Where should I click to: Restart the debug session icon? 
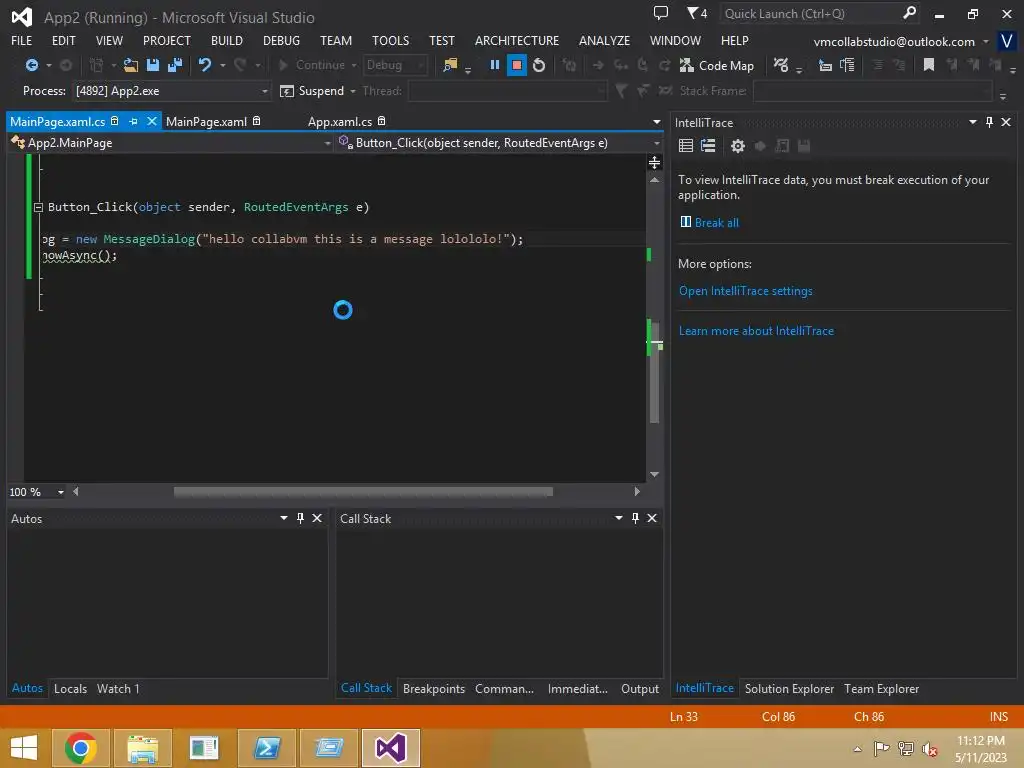pos(539,65)
